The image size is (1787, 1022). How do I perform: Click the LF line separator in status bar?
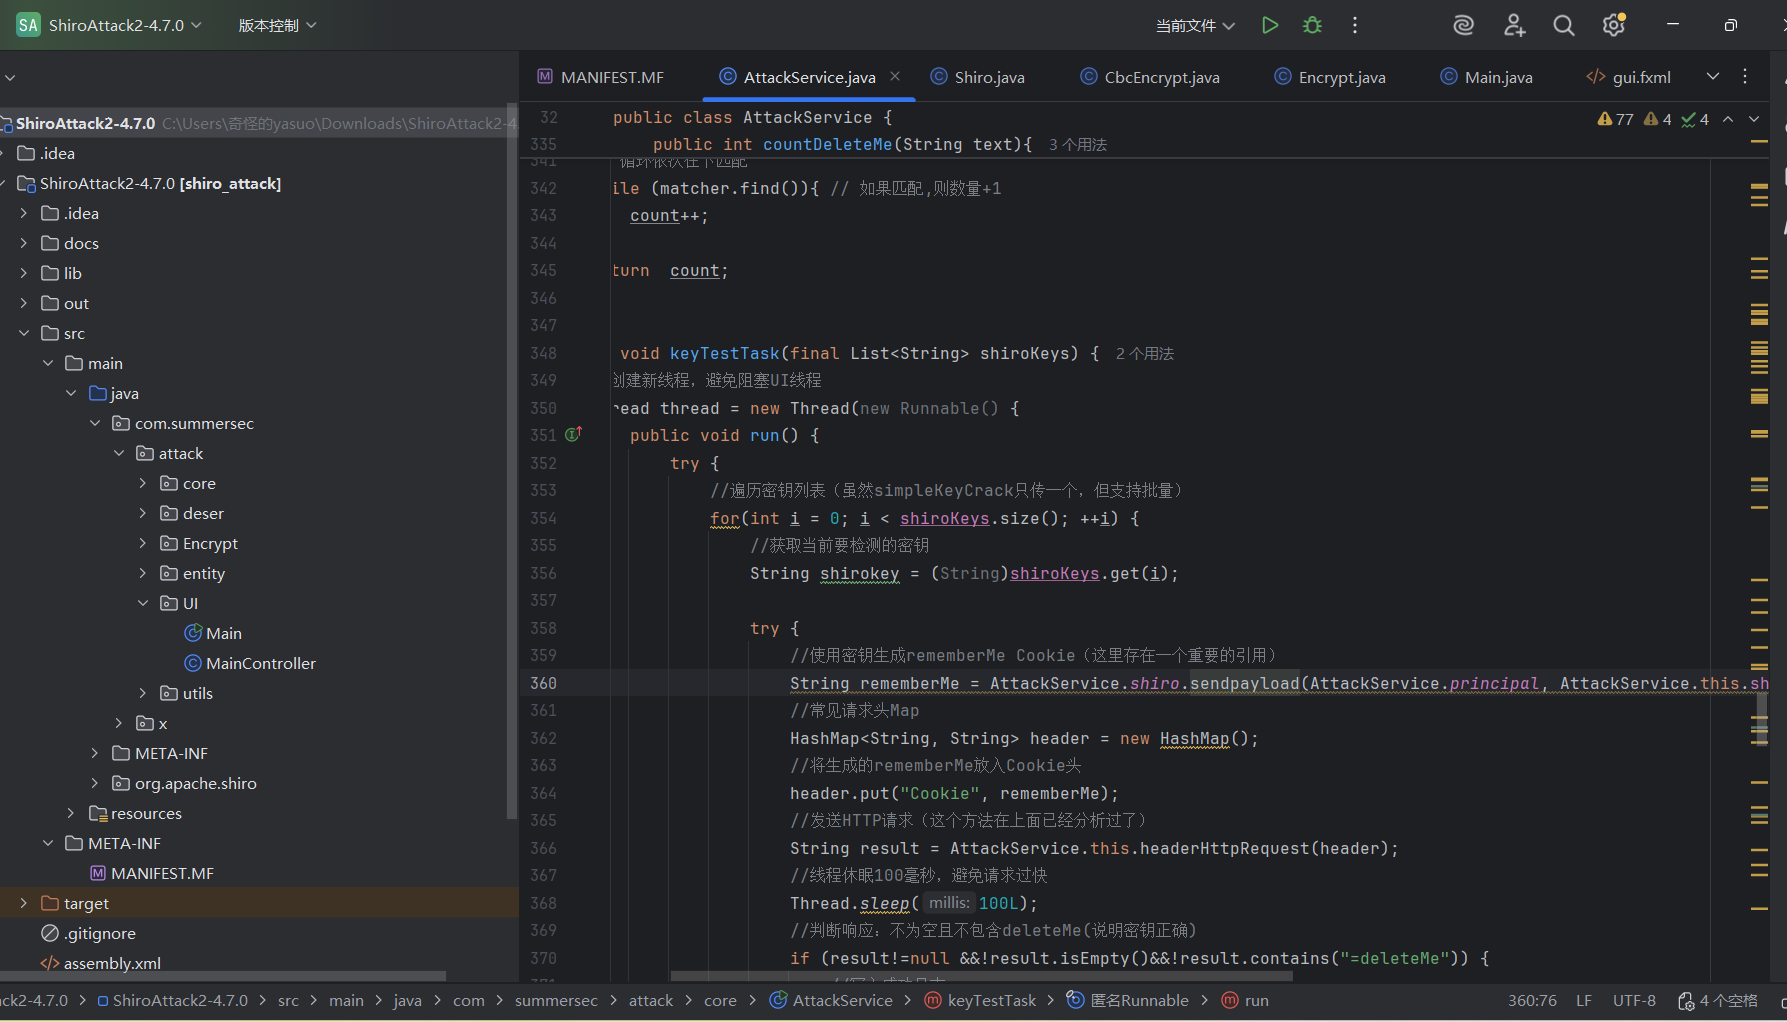click(x=1584, y=1001)
